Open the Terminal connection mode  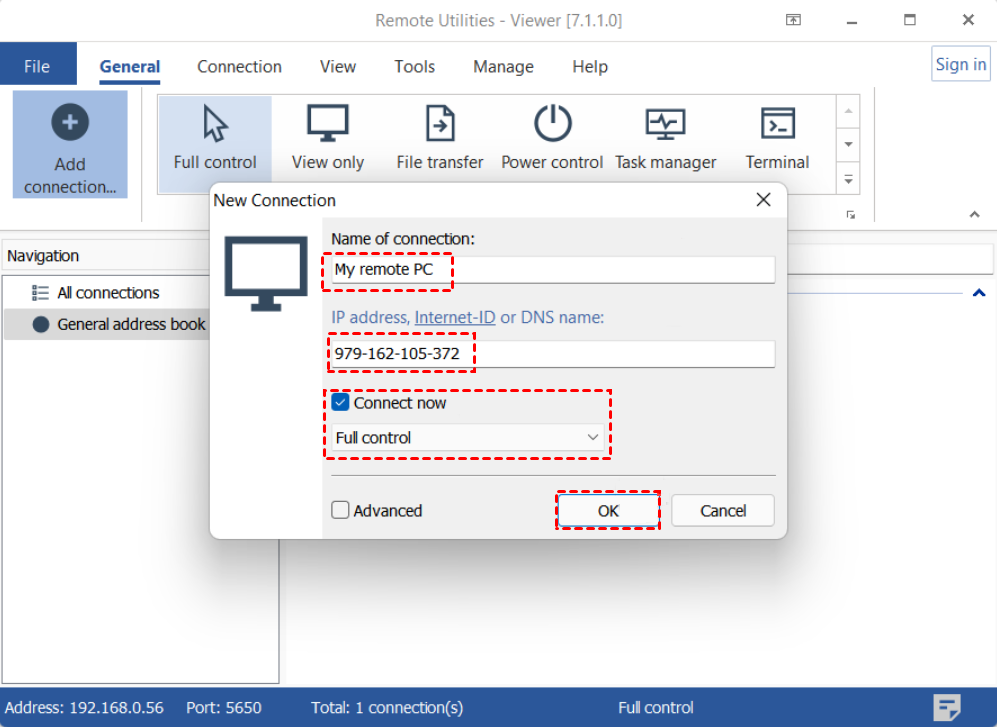(777, 125)
